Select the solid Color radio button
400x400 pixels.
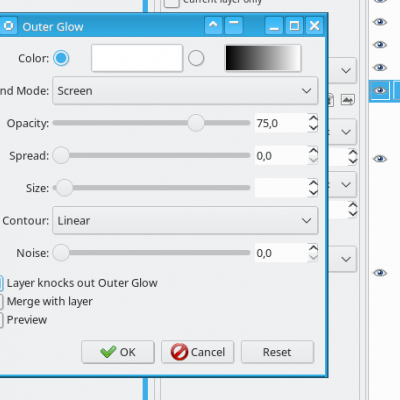click(61, 58)
